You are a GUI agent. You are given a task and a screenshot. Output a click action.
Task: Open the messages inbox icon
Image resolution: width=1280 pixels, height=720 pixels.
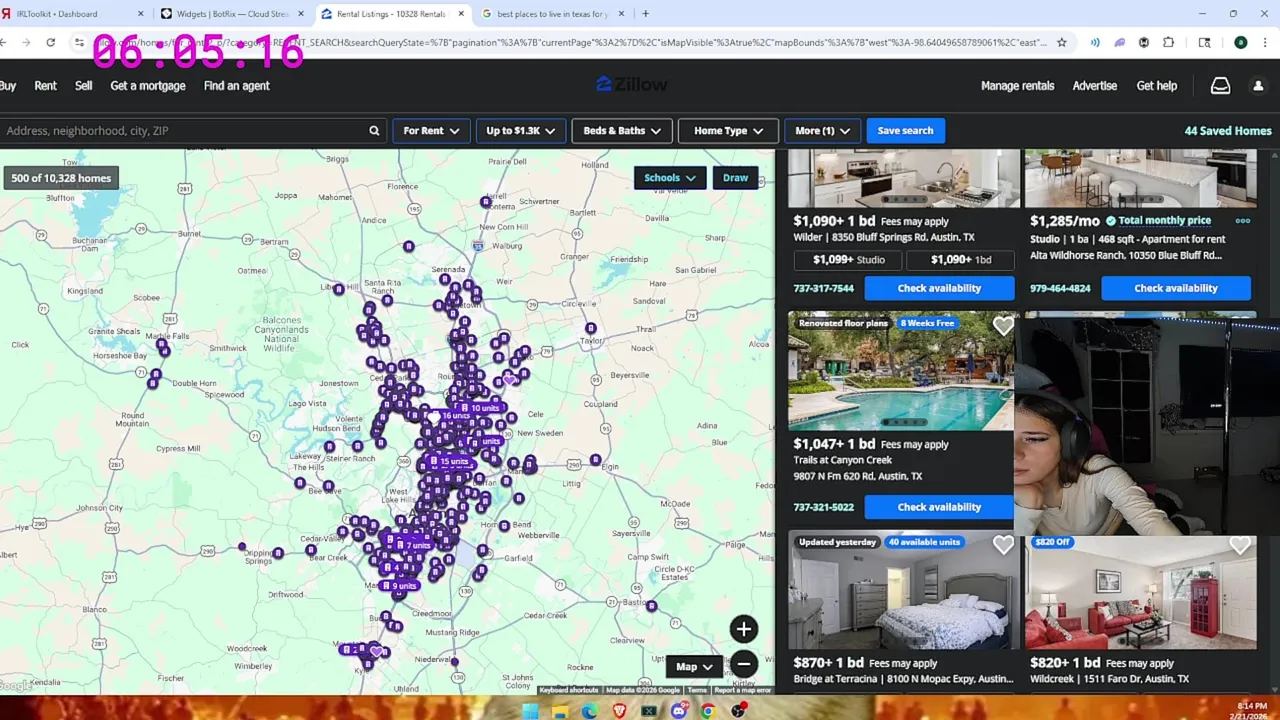1220,86
